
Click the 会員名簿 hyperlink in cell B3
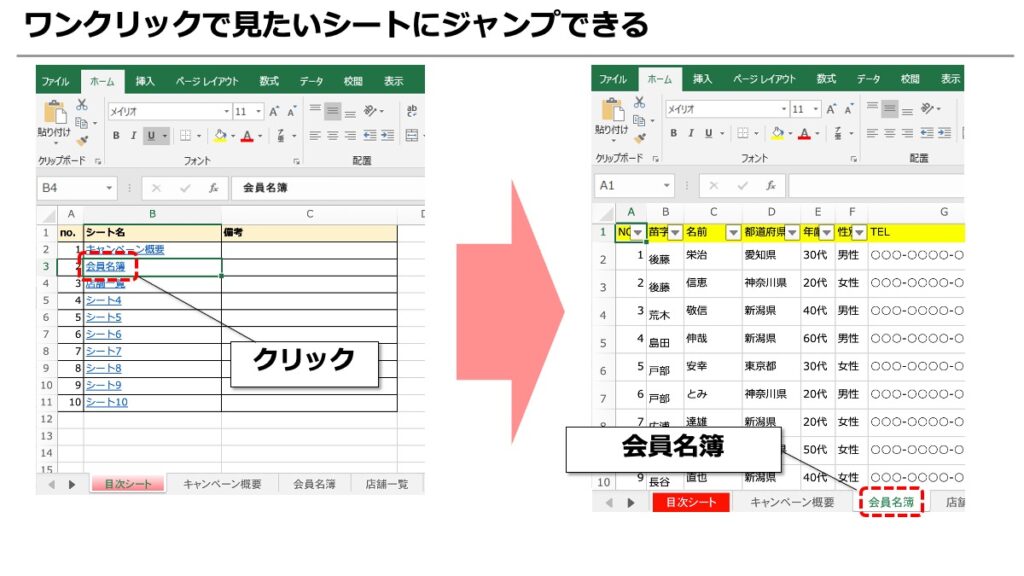coord(105,266)
